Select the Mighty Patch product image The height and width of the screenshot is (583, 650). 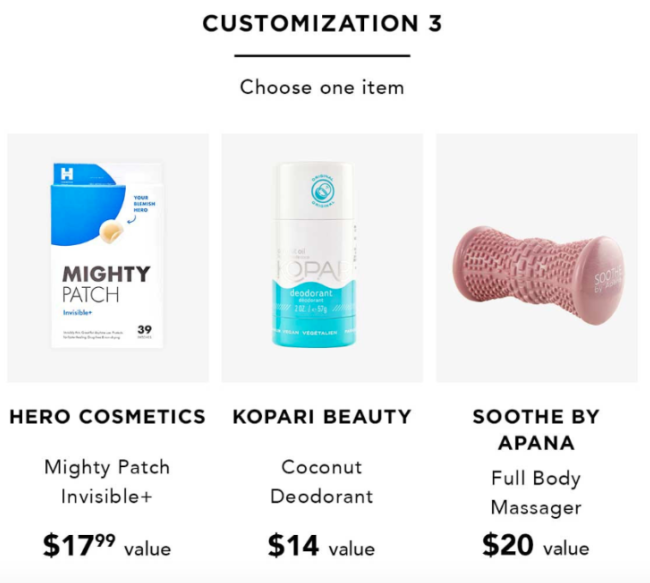(108, 257)
